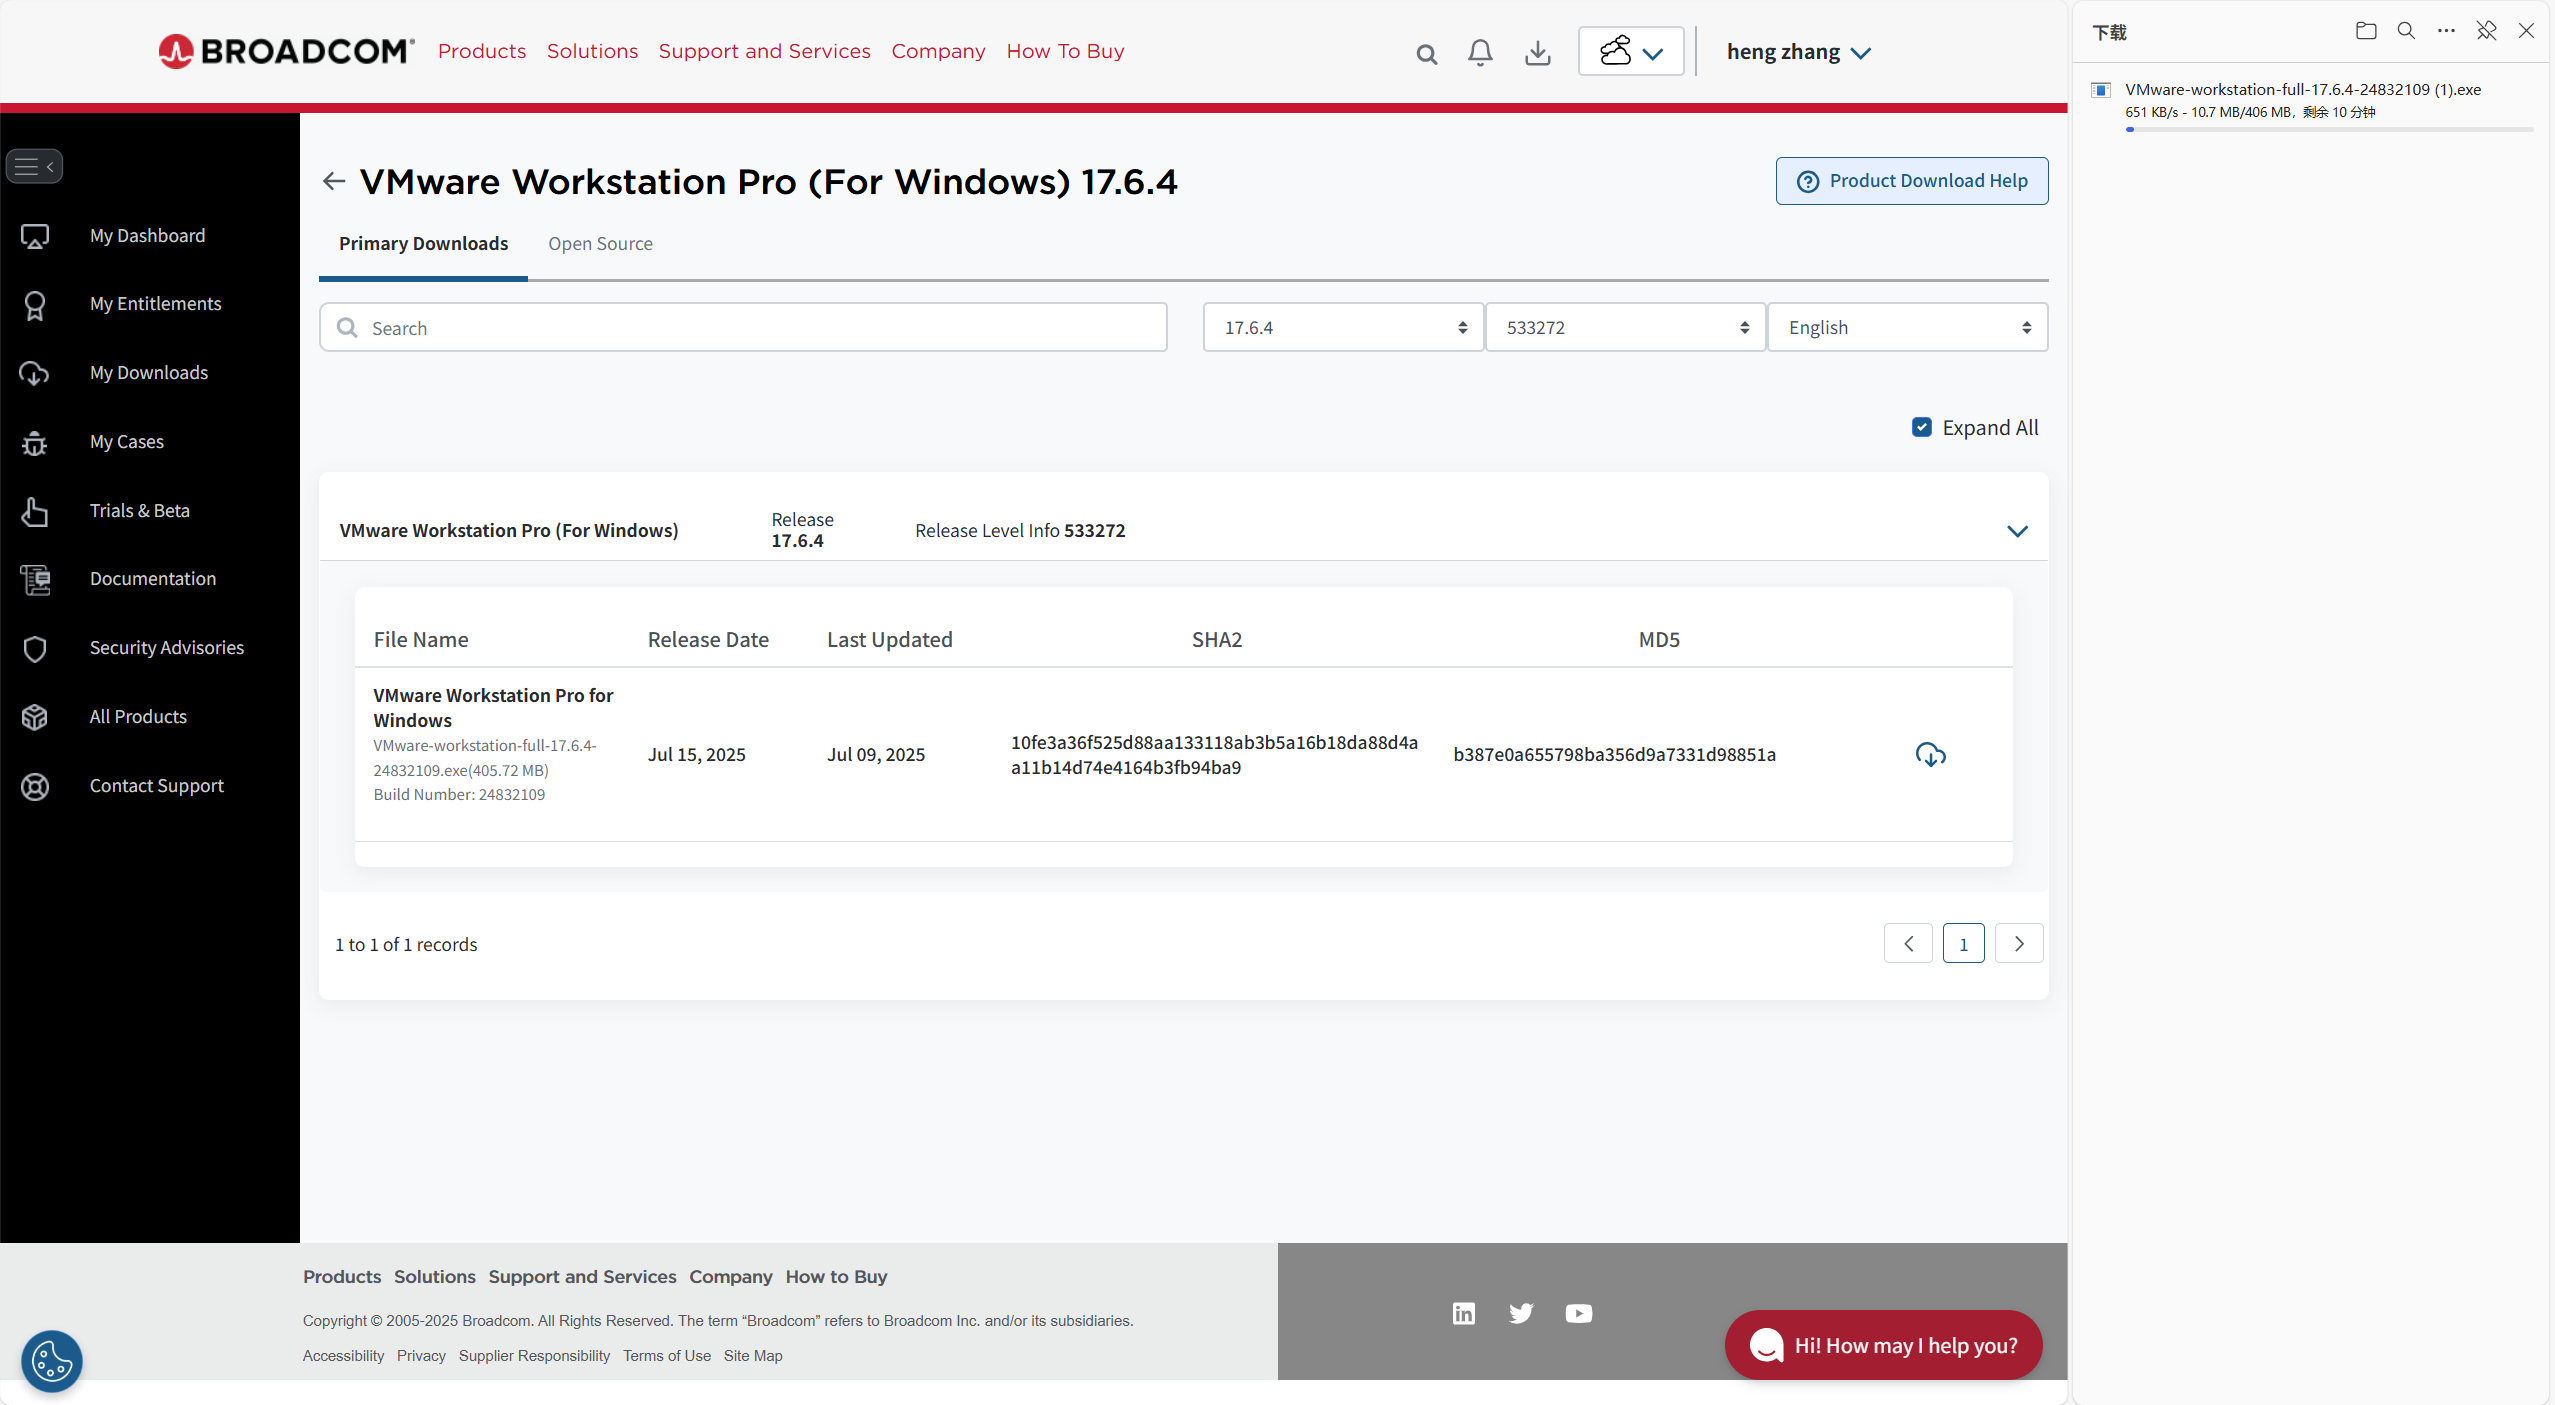This screenshot has height=1405, width=2555.
Task: Open the Products top menu
Action: (x=482, y=51)
